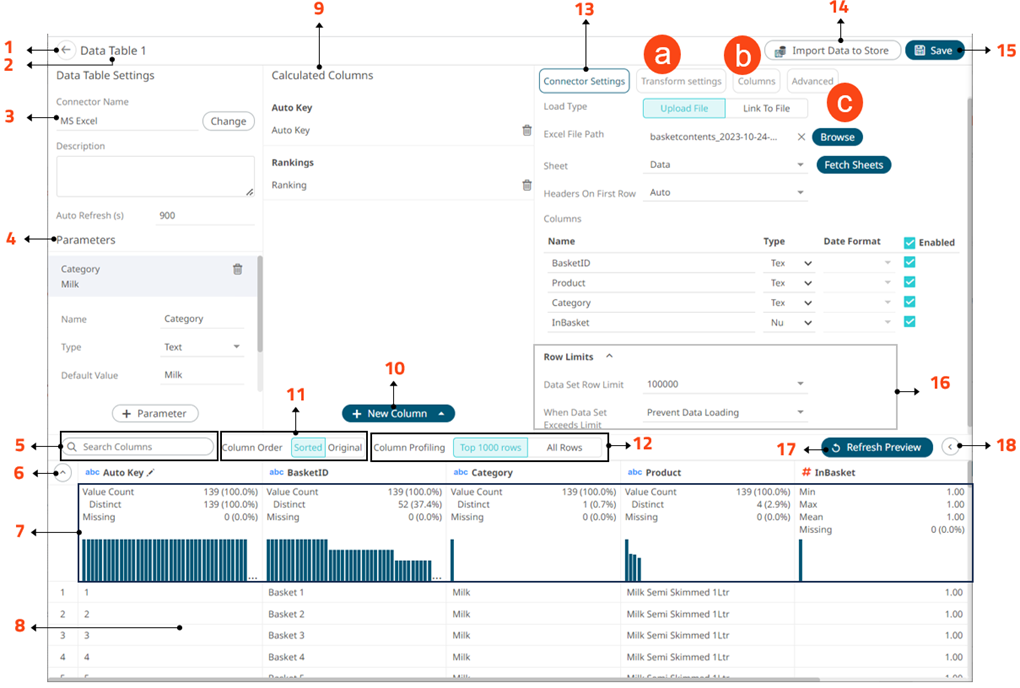The height and width of the screenshot is (688, 1020).
Task: Click the connector settings panel scrollbar
Action: click(x=969, y=260)
